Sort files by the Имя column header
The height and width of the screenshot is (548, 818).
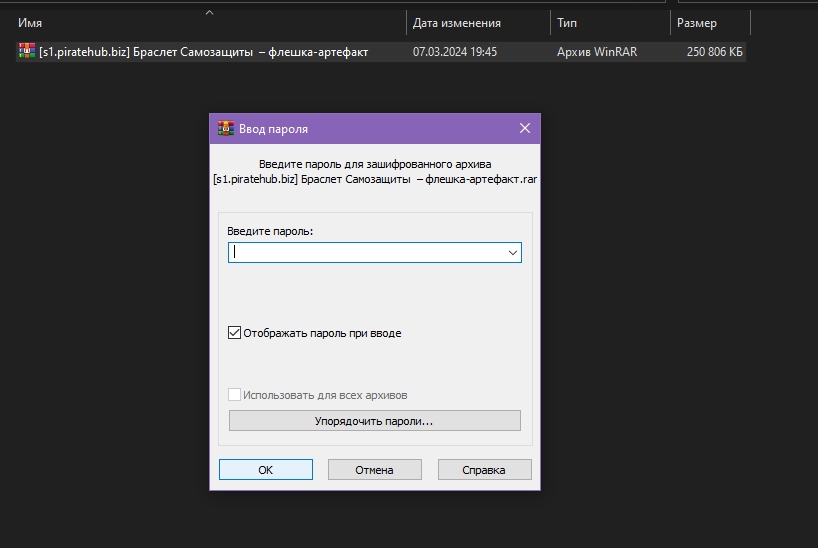[x=30, y=23]
